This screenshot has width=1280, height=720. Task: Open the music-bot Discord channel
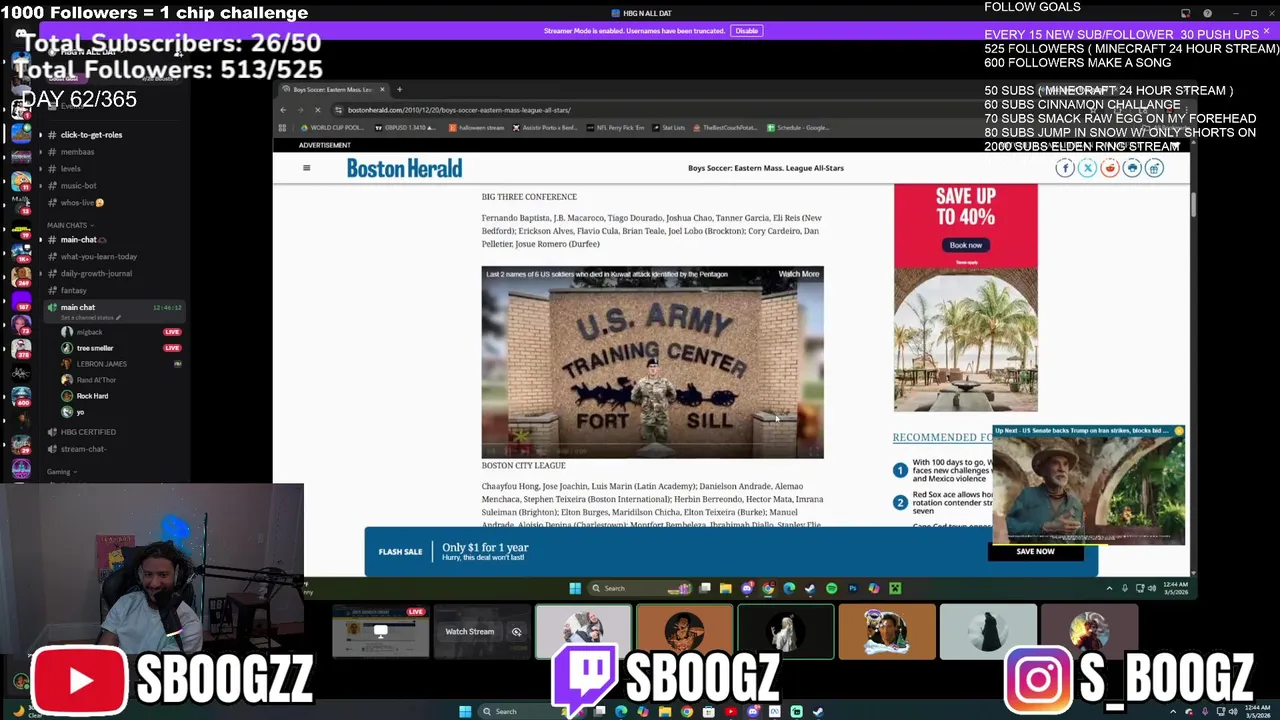(x=78, y=186)
